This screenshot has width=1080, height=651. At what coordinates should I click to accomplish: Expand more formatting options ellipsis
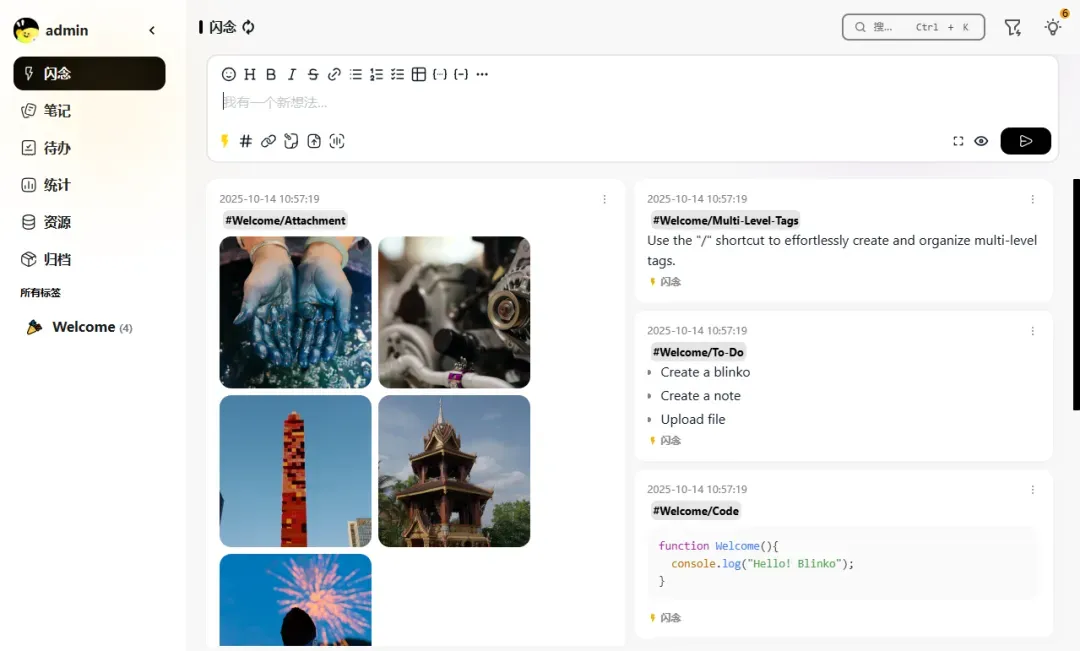[482, 74]
